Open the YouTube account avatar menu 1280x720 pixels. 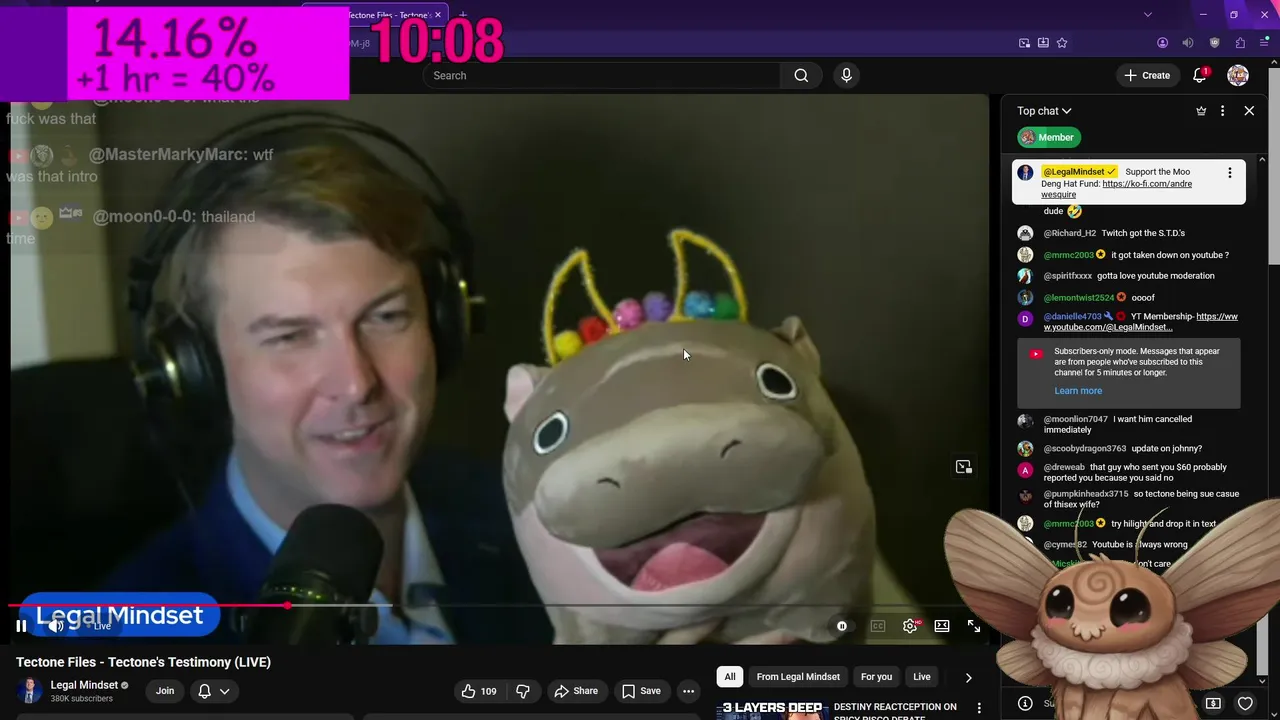click(x=1238, y=76)
